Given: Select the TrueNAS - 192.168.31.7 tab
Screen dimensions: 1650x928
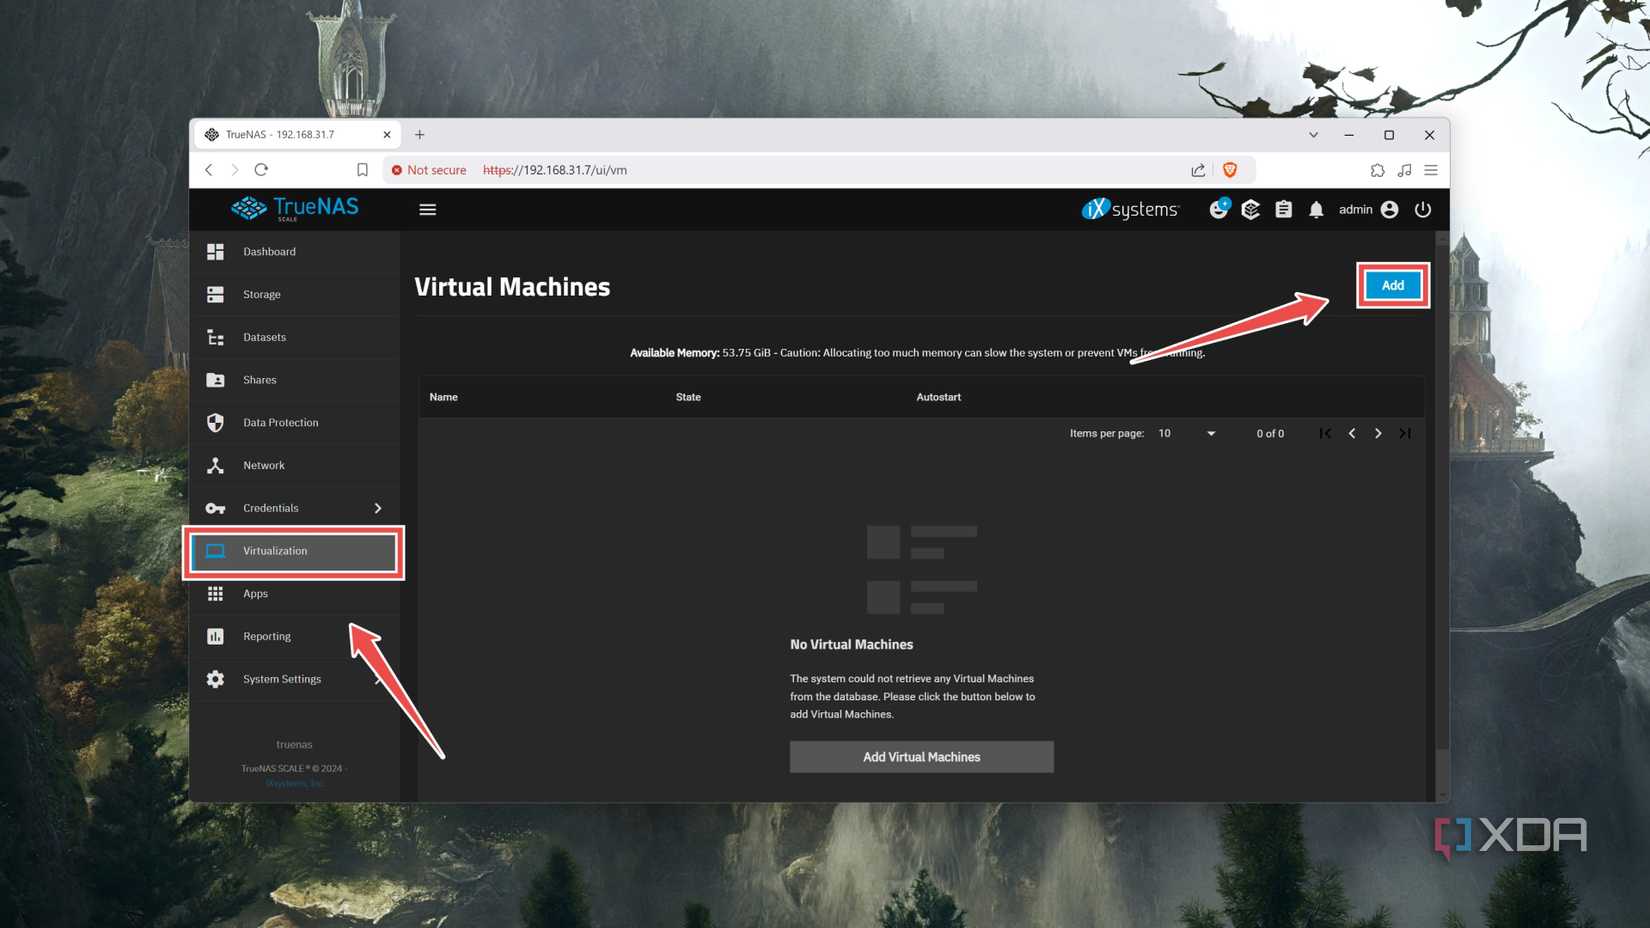Looking at the screenshot, I should (295, 134).
